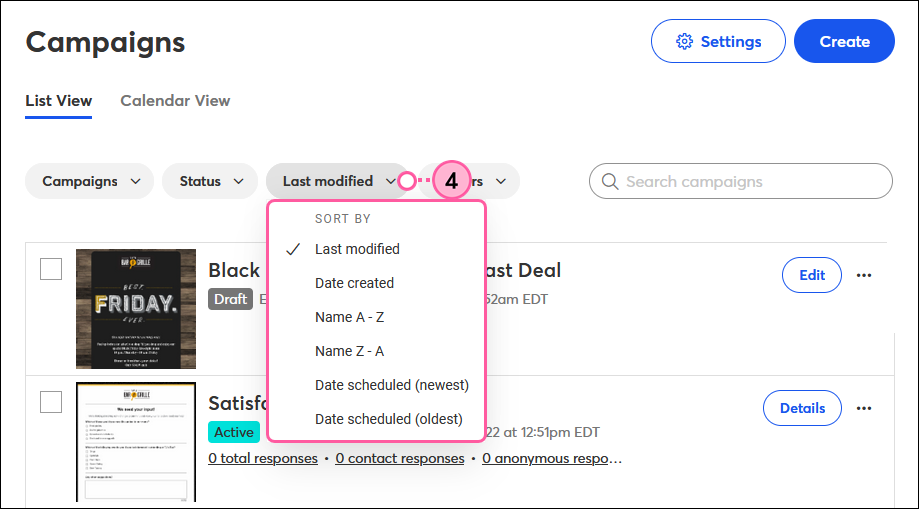
Task: Open the Black Friday email thumbnail
Action: click(x=136, y=309)
